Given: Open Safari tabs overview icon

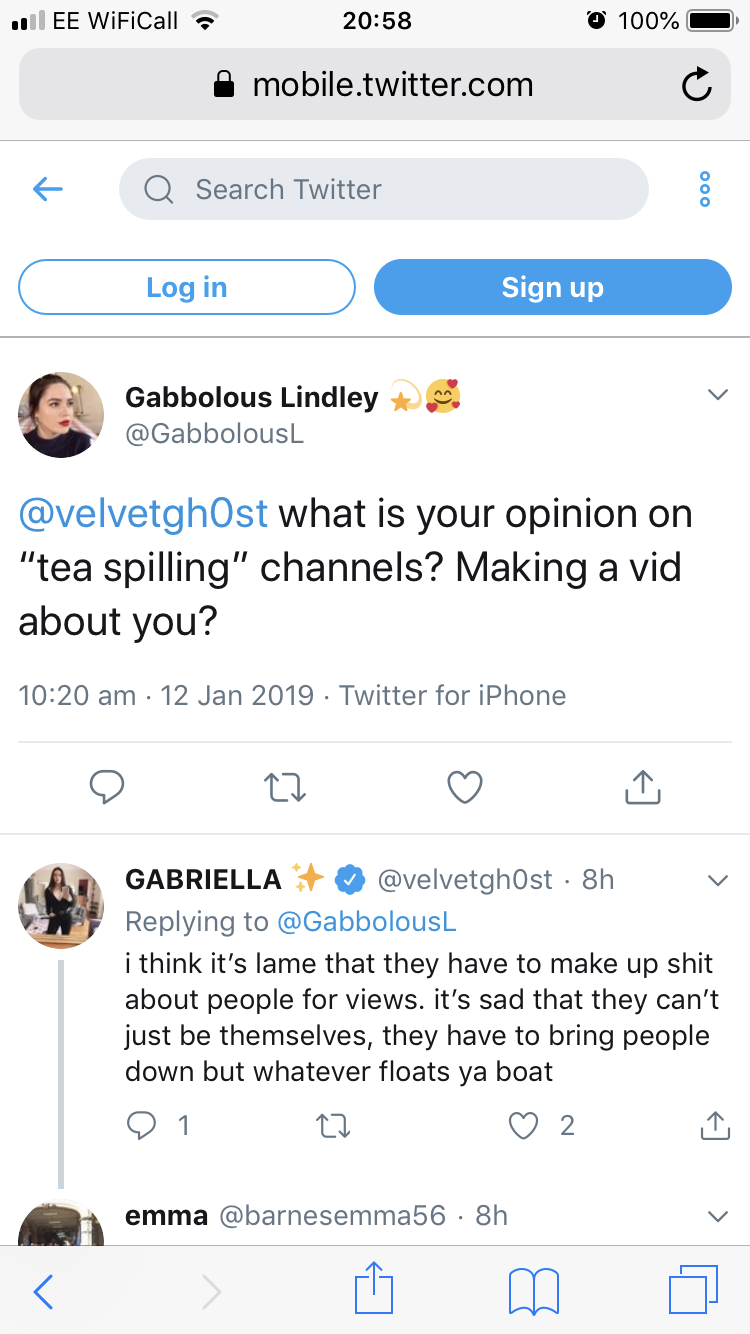Looking at the screenshot, I should pyautogui.click(x=693, y=1289).
